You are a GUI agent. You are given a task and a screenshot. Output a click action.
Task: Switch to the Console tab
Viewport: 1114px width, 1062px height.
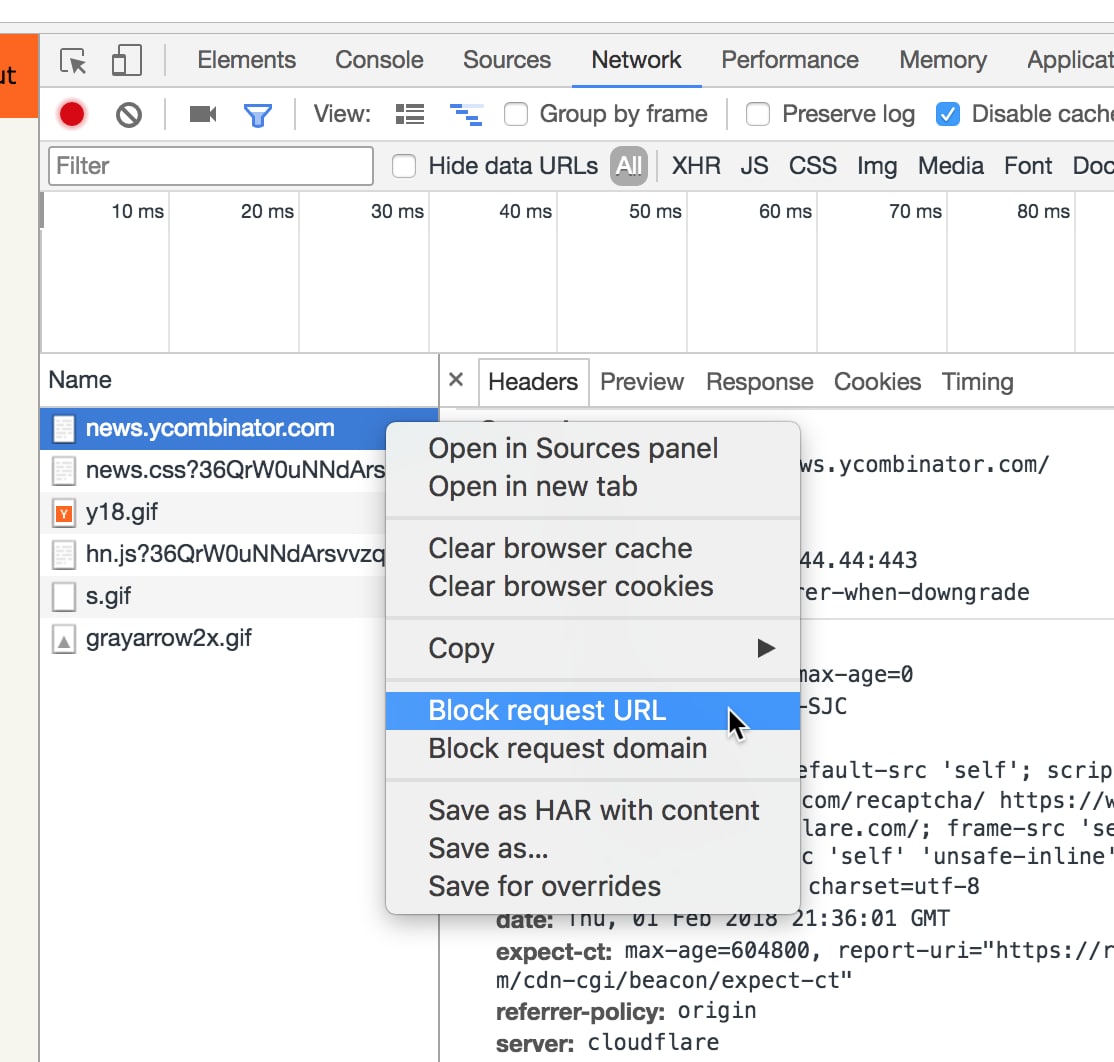coord(379,60)
